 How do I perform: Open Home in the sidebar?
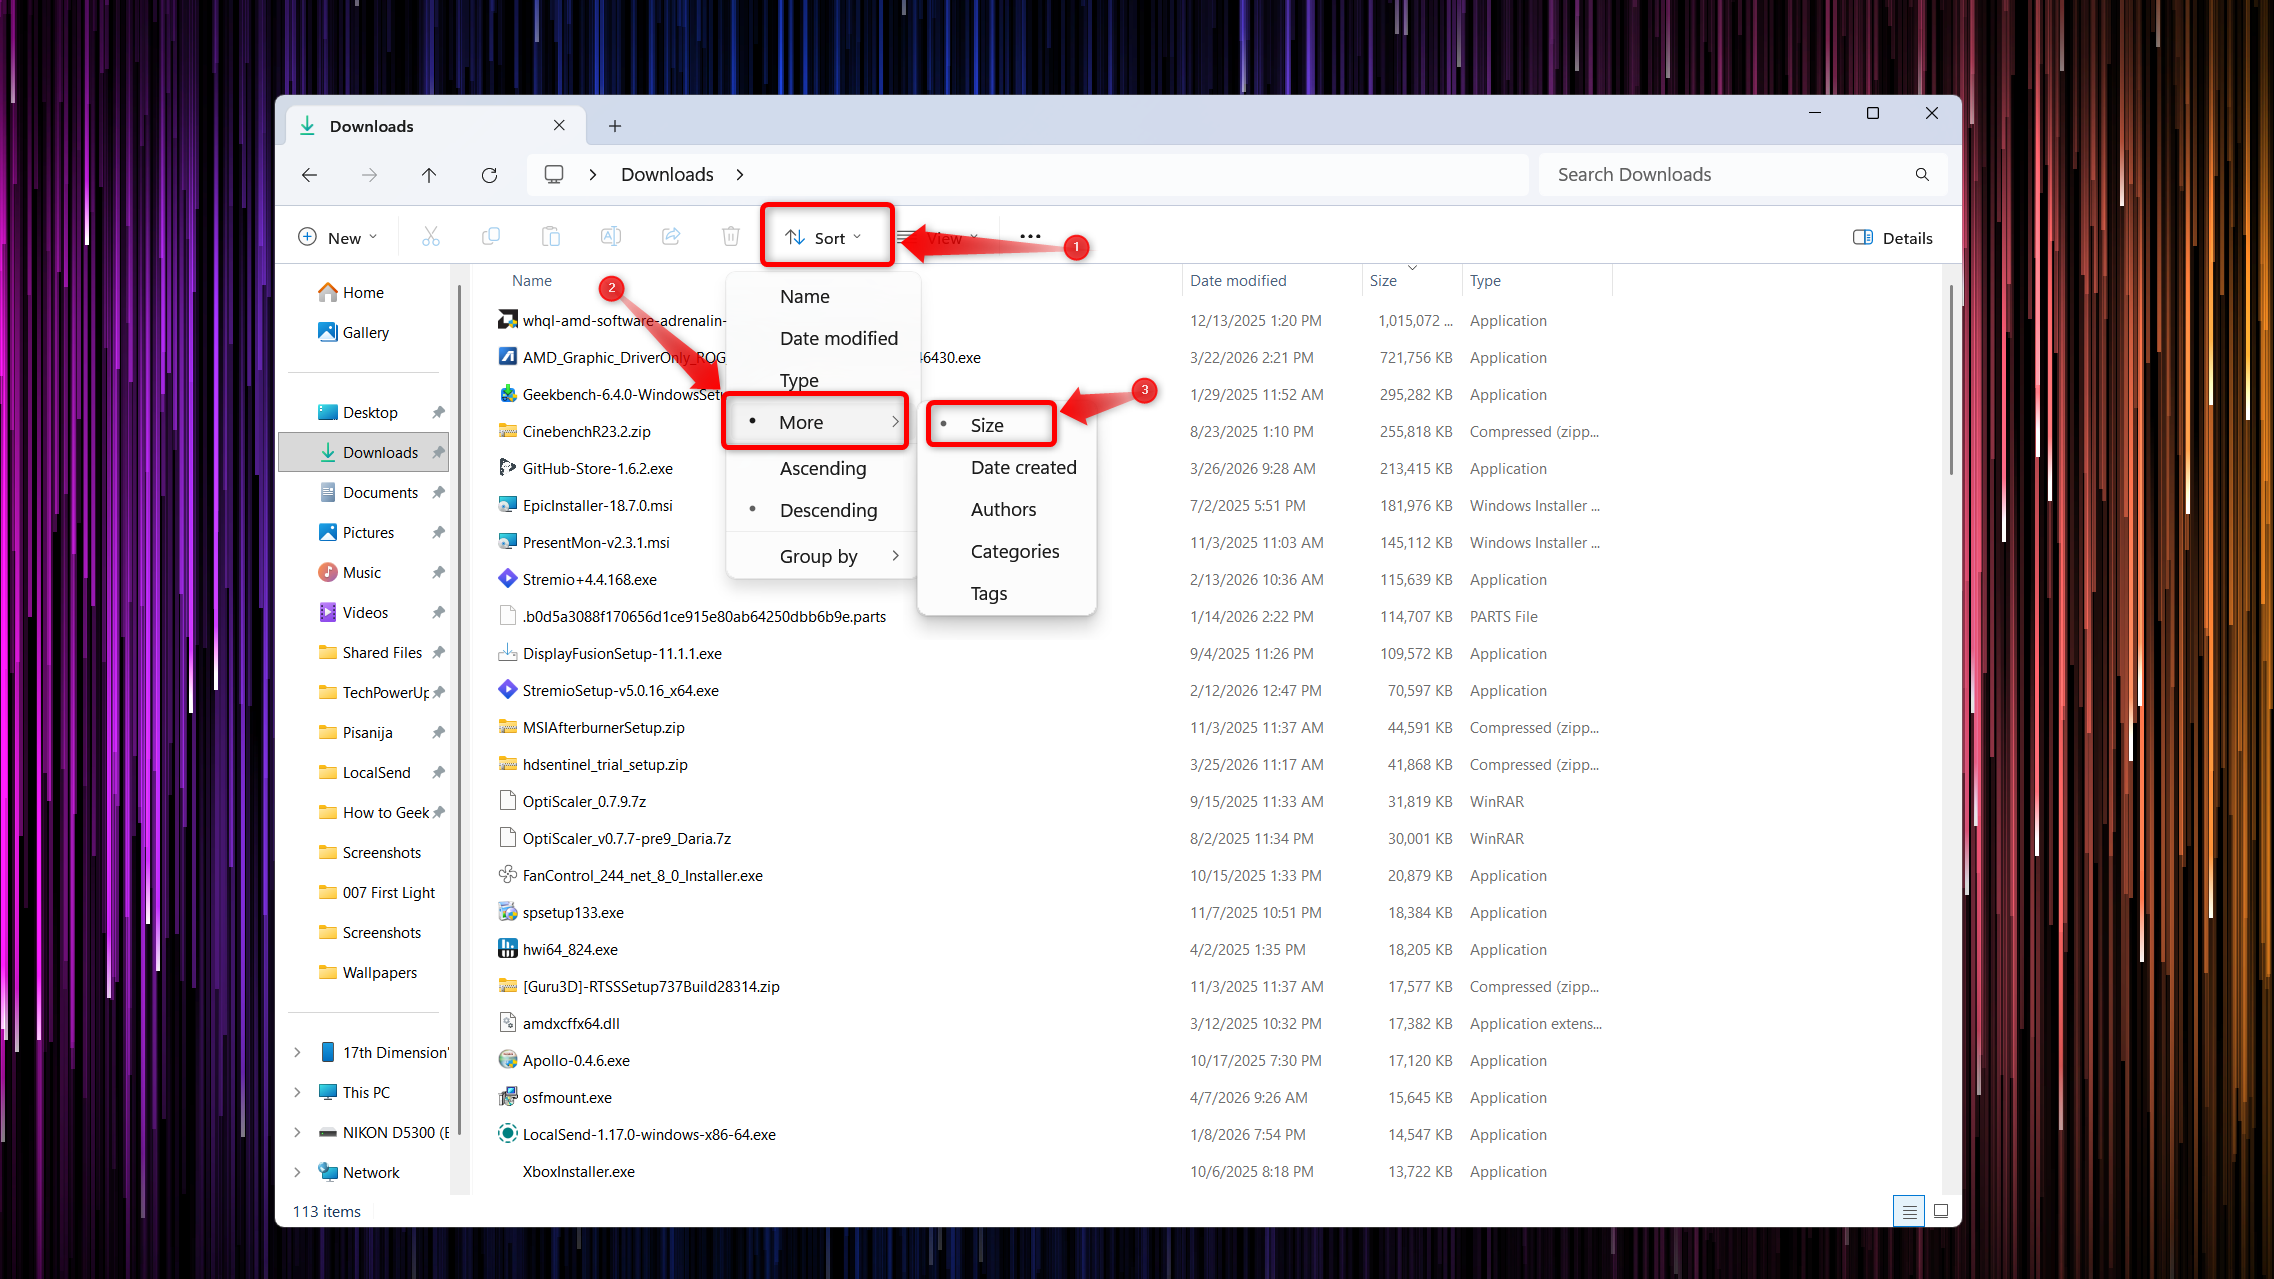coord(363,292)
